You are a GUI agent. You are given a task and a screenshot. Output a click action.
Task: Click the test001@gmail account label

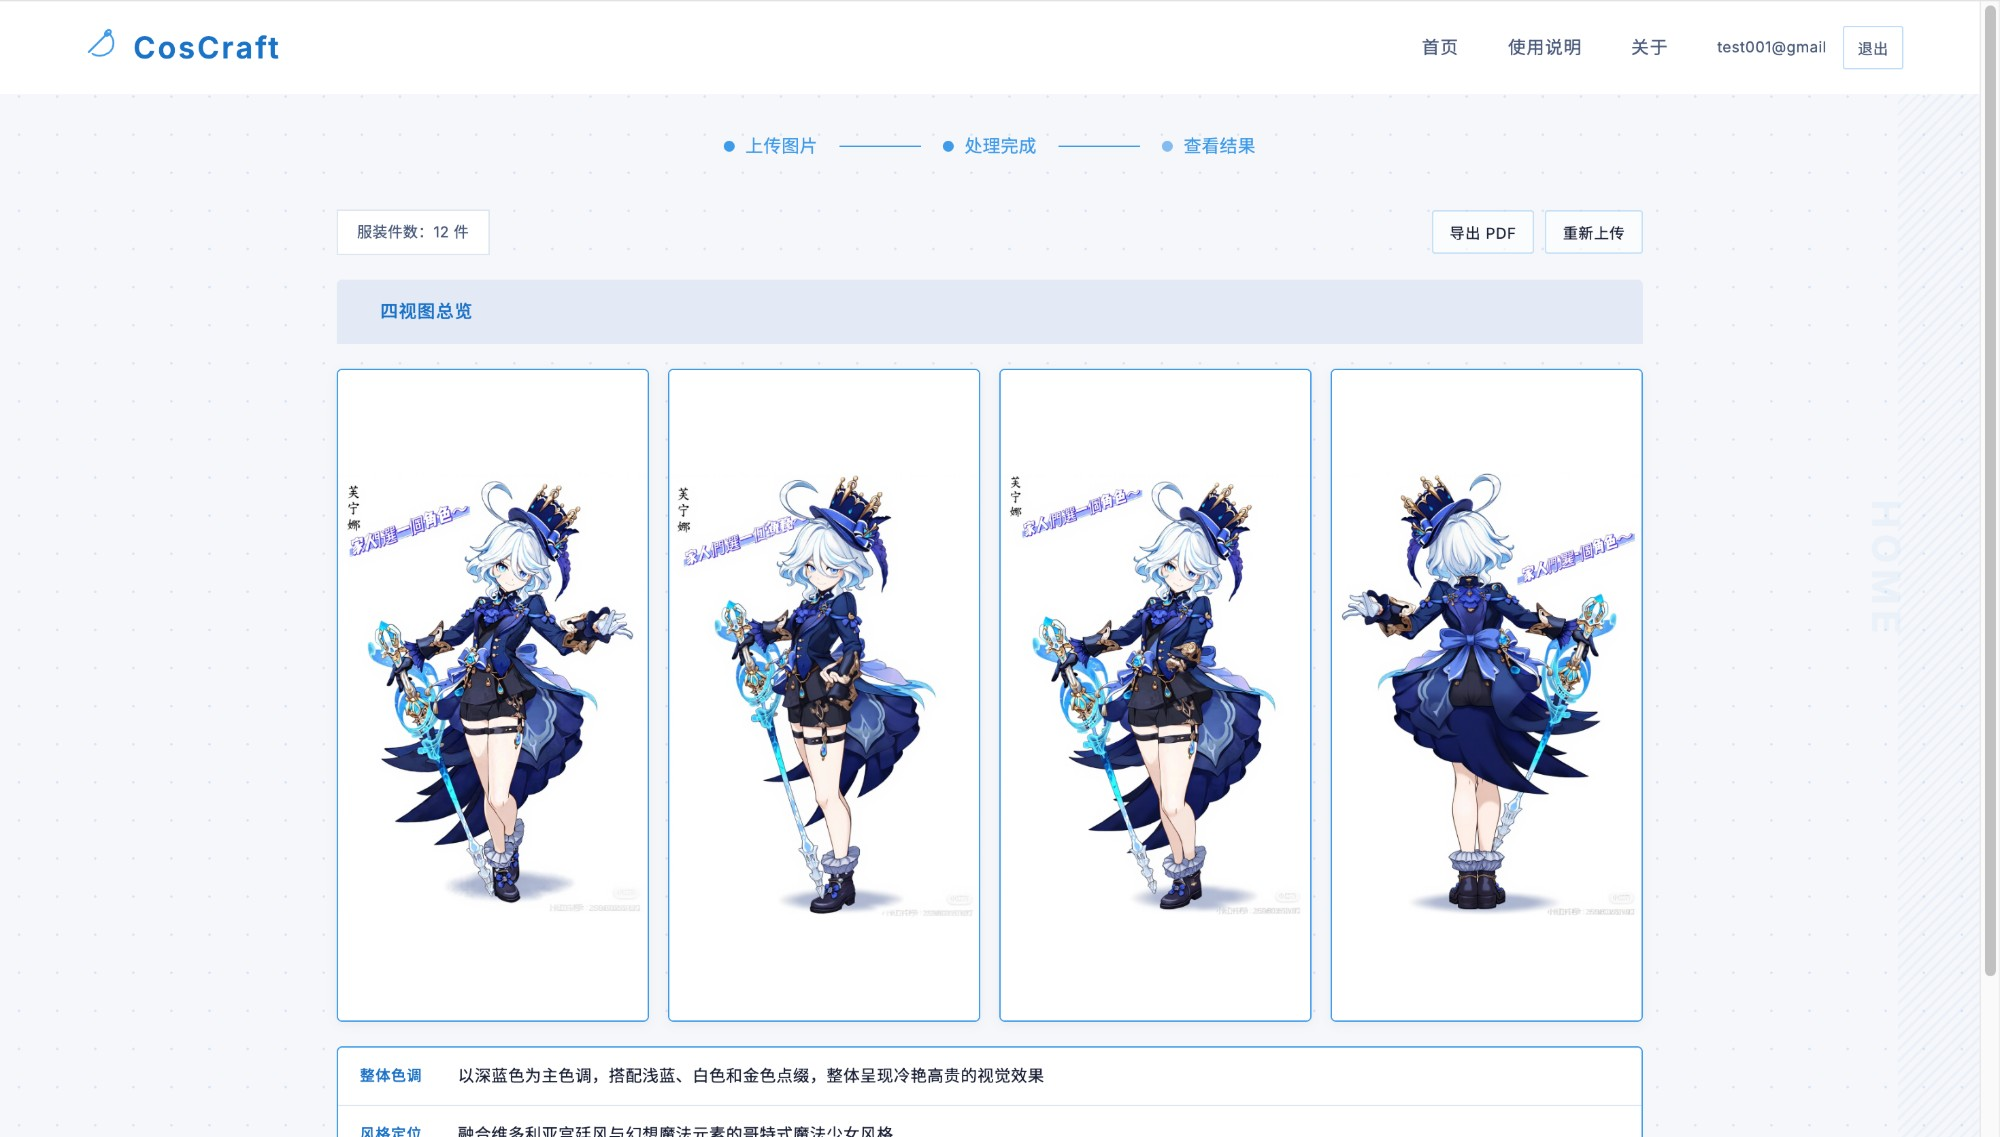[x=1771, y=47]
